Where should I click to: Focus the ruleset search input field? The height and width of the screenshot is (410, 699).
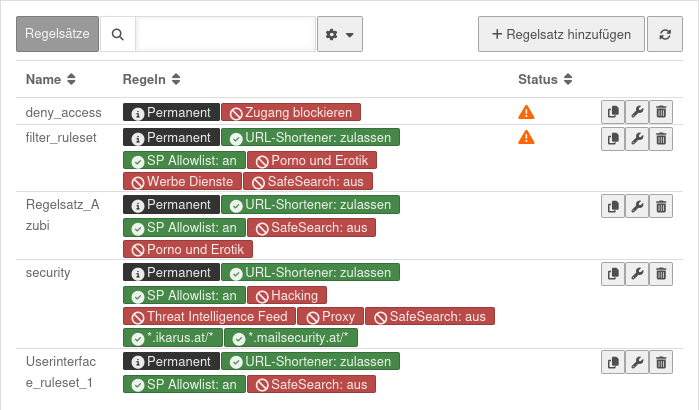[x=226, y=34]
